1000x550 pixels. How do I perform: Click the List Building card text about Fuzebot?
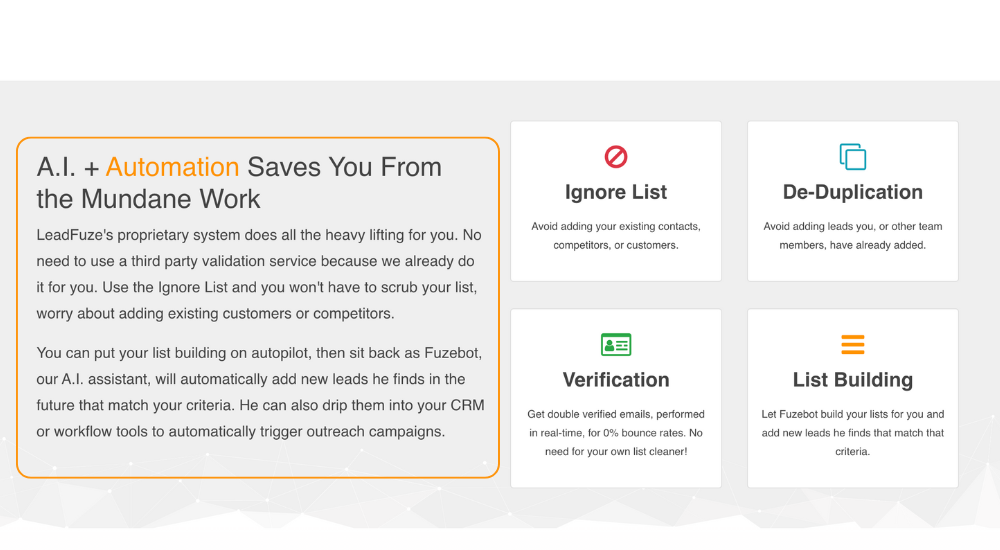pyautogui.click(x=853, y=433)
